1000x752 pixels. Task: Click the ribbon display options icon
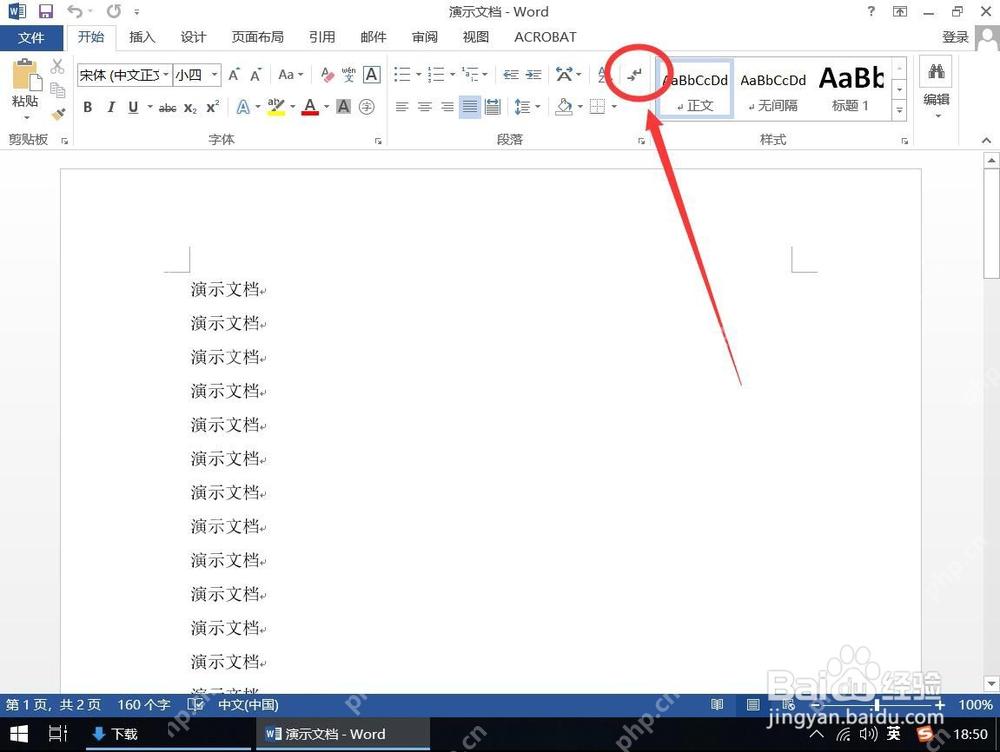coord(900,11)
